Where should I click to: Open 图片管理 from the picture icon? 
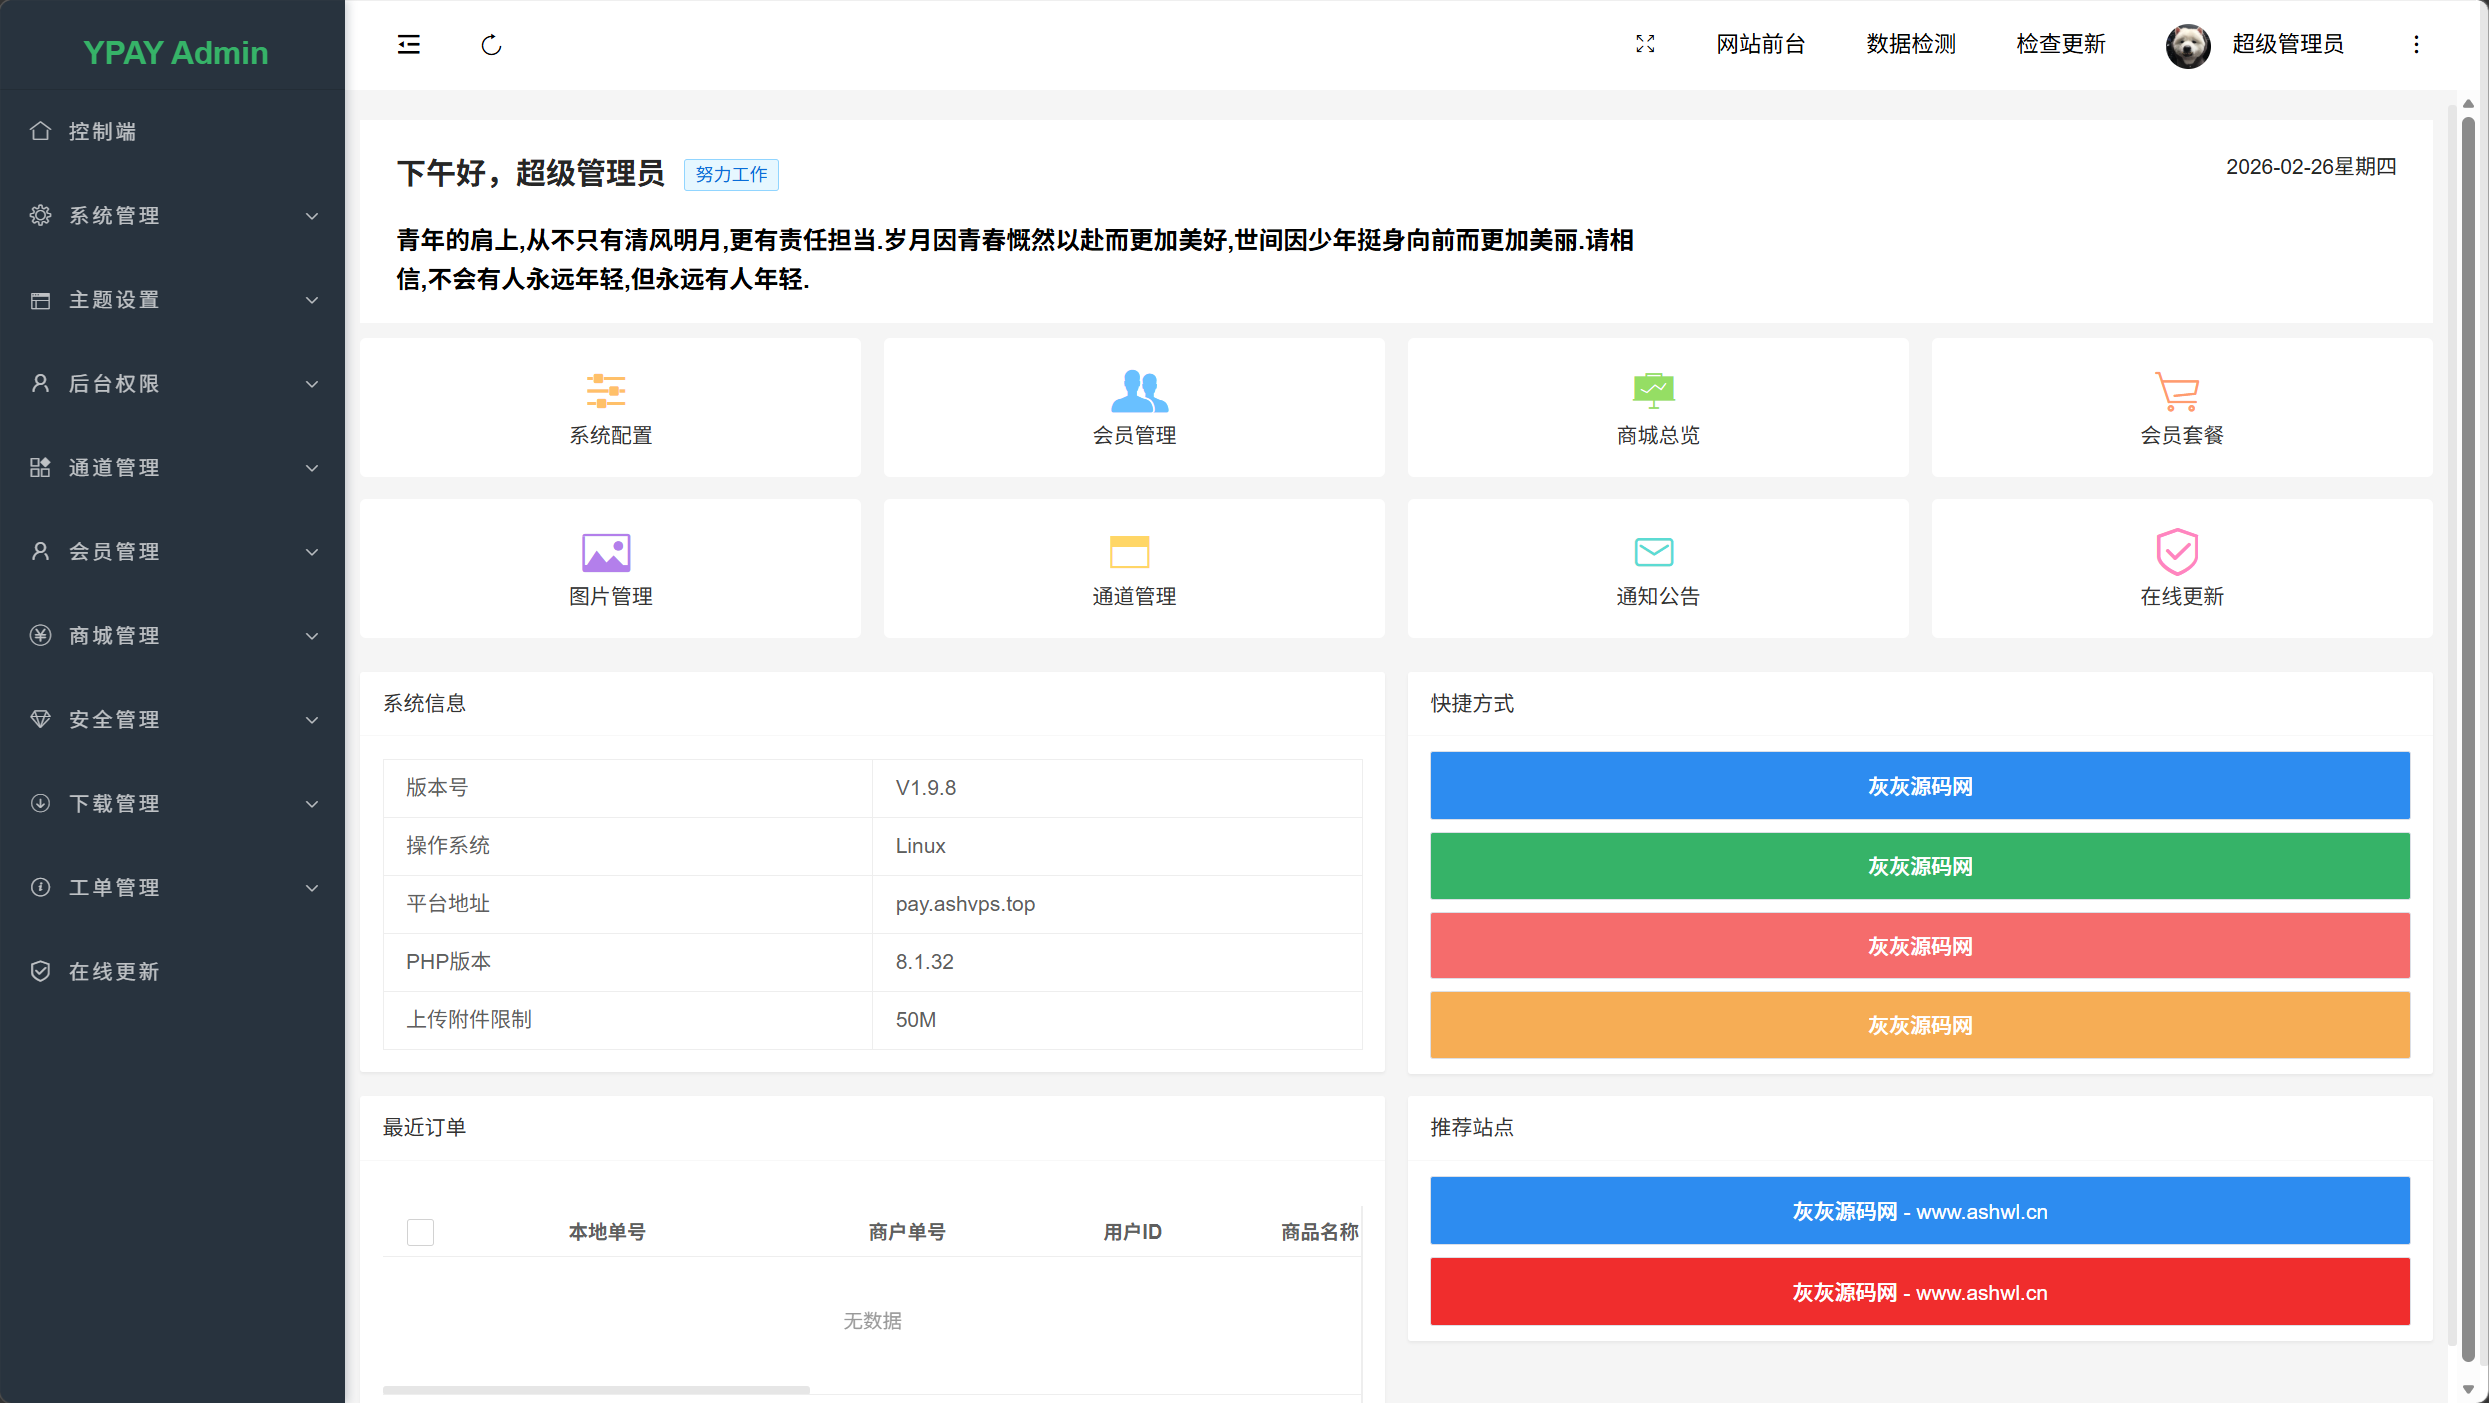tap(609, 568)
